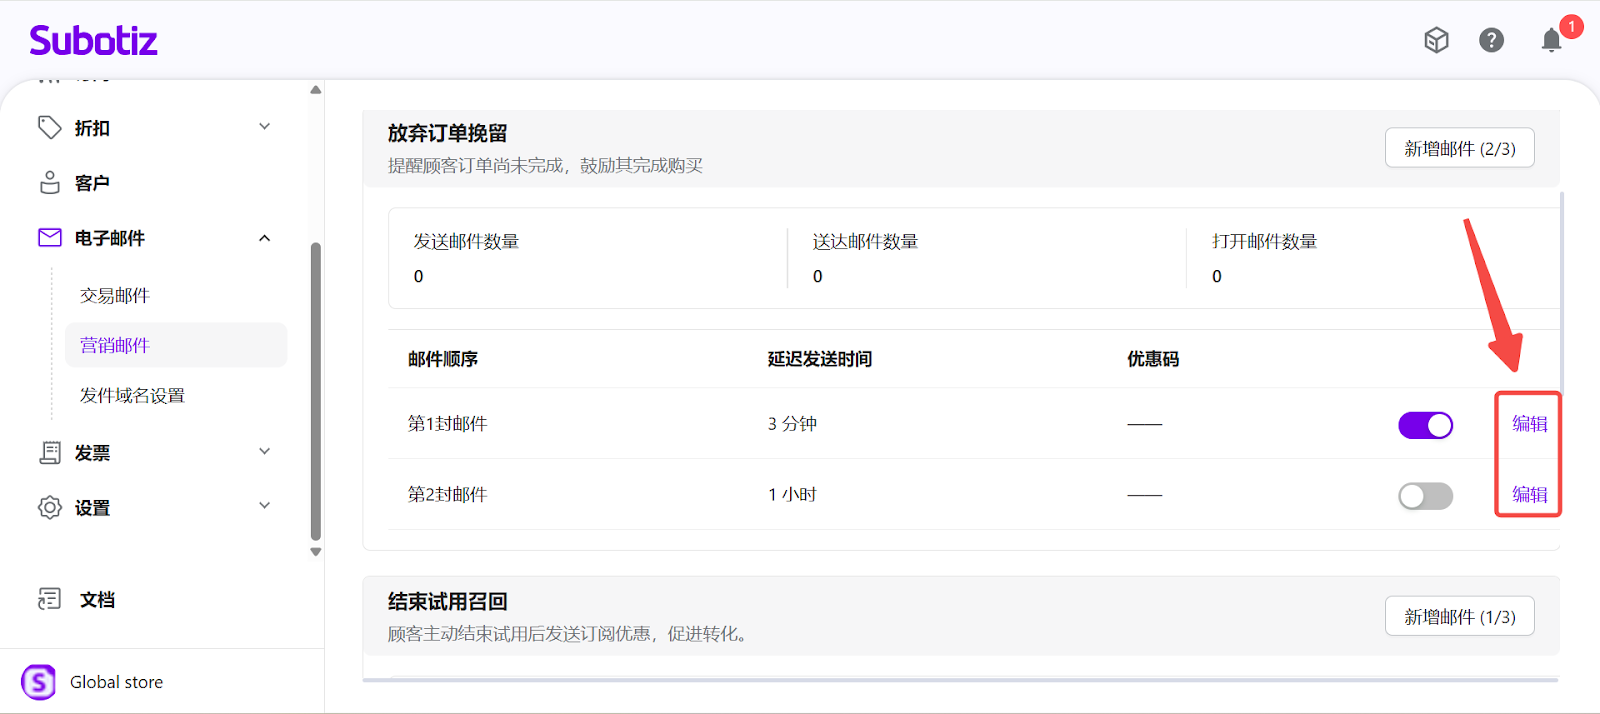Enable the toggle for 第2封邮件
The height and width of the screenshot is (714, 1600).
(1425, 496)
